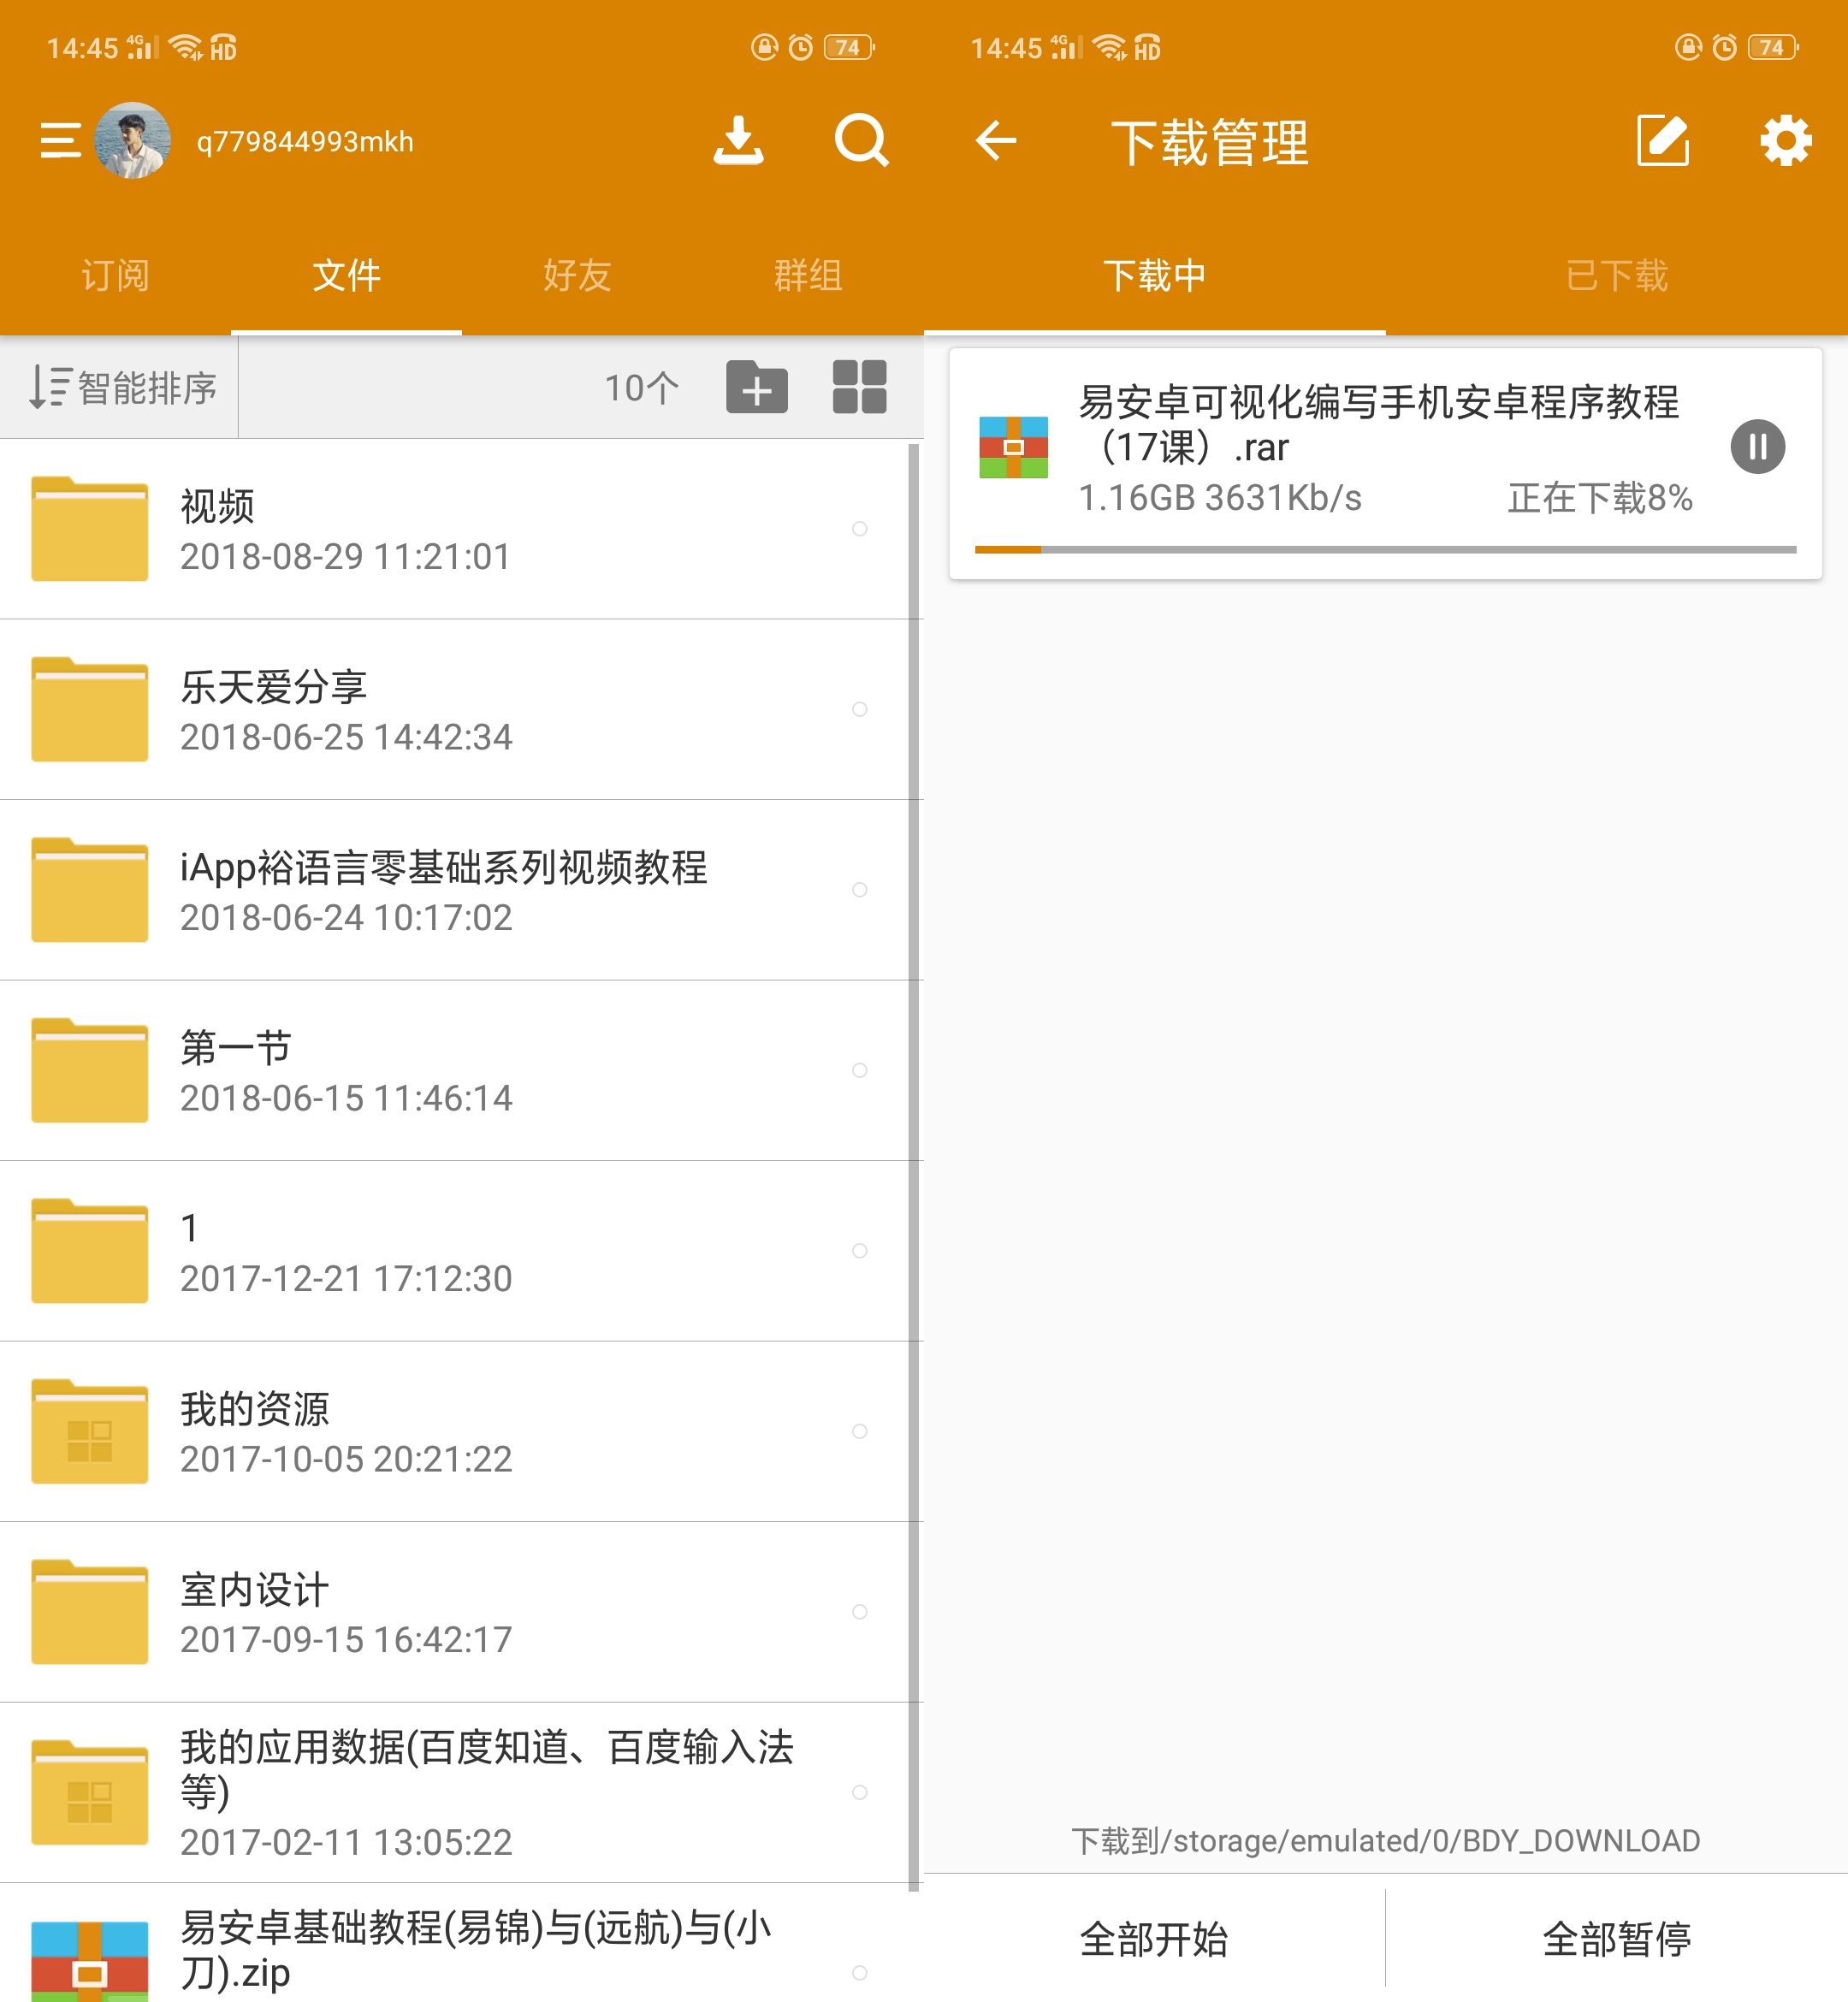The width and height of the screenshot is (1848, 2002).
Task: Tap the 全部暂停 button
Action: (1616, 1938)
